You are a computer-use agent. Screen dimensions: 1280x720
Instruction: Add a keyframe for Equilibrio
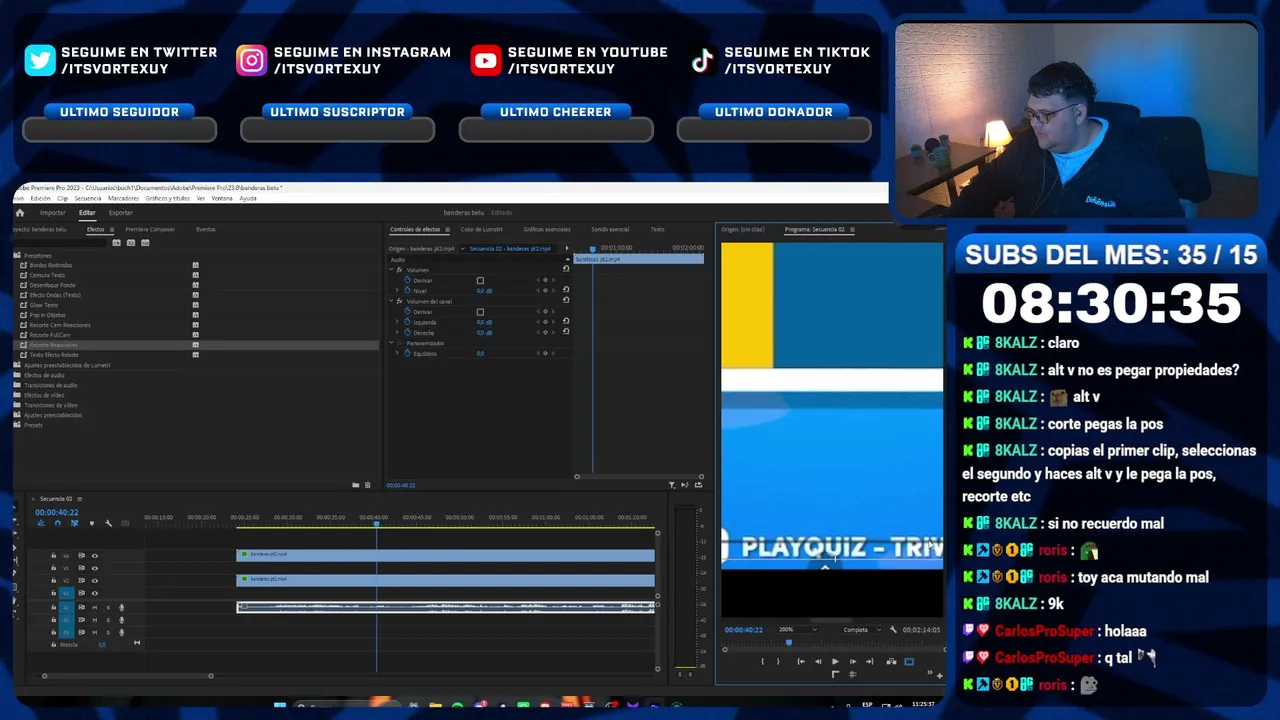(x=545, y=353)
